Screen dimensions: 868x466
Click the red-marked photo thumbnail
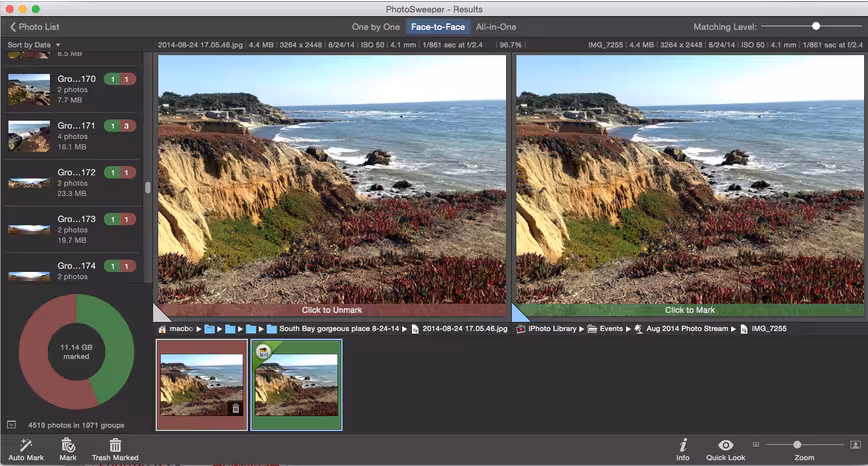202,385
